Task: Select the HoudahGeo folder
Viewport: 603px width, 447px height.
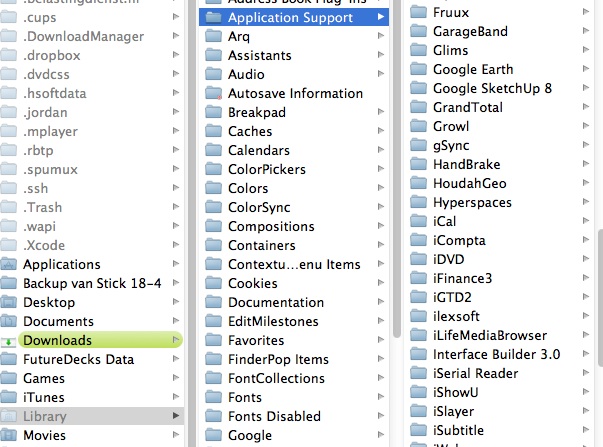Action: (500, 183)
